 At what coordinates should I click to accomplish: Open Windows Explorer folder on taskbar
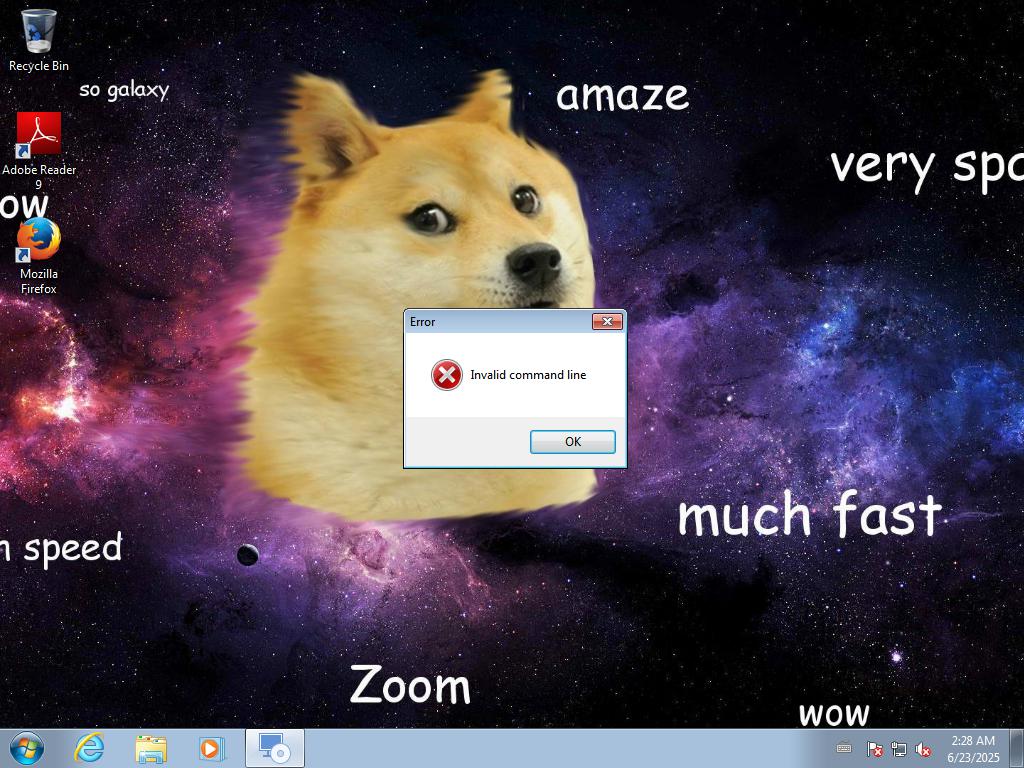tap(151, 748)
